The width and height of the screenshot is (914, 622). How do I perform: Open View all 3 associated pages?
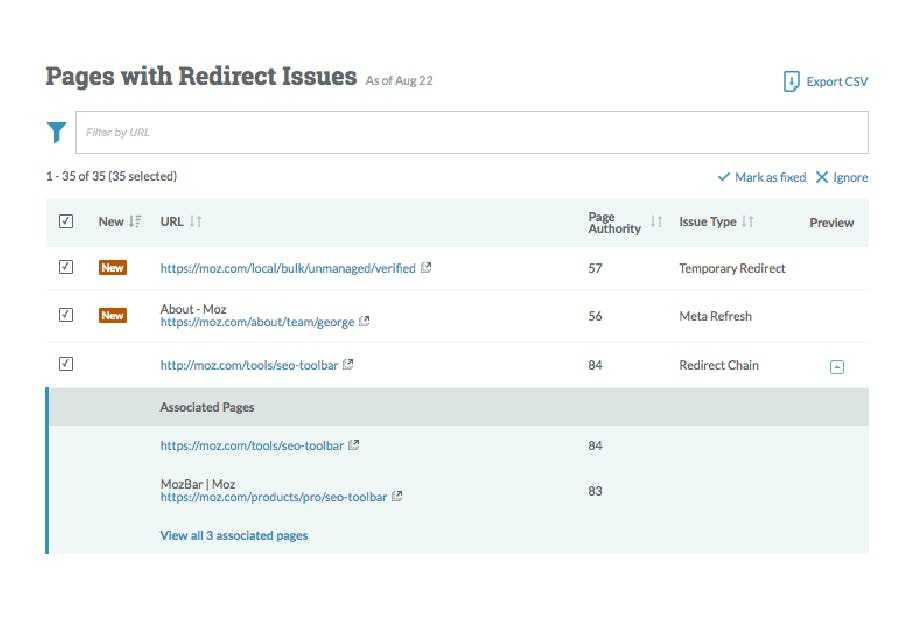coord(234,535)
